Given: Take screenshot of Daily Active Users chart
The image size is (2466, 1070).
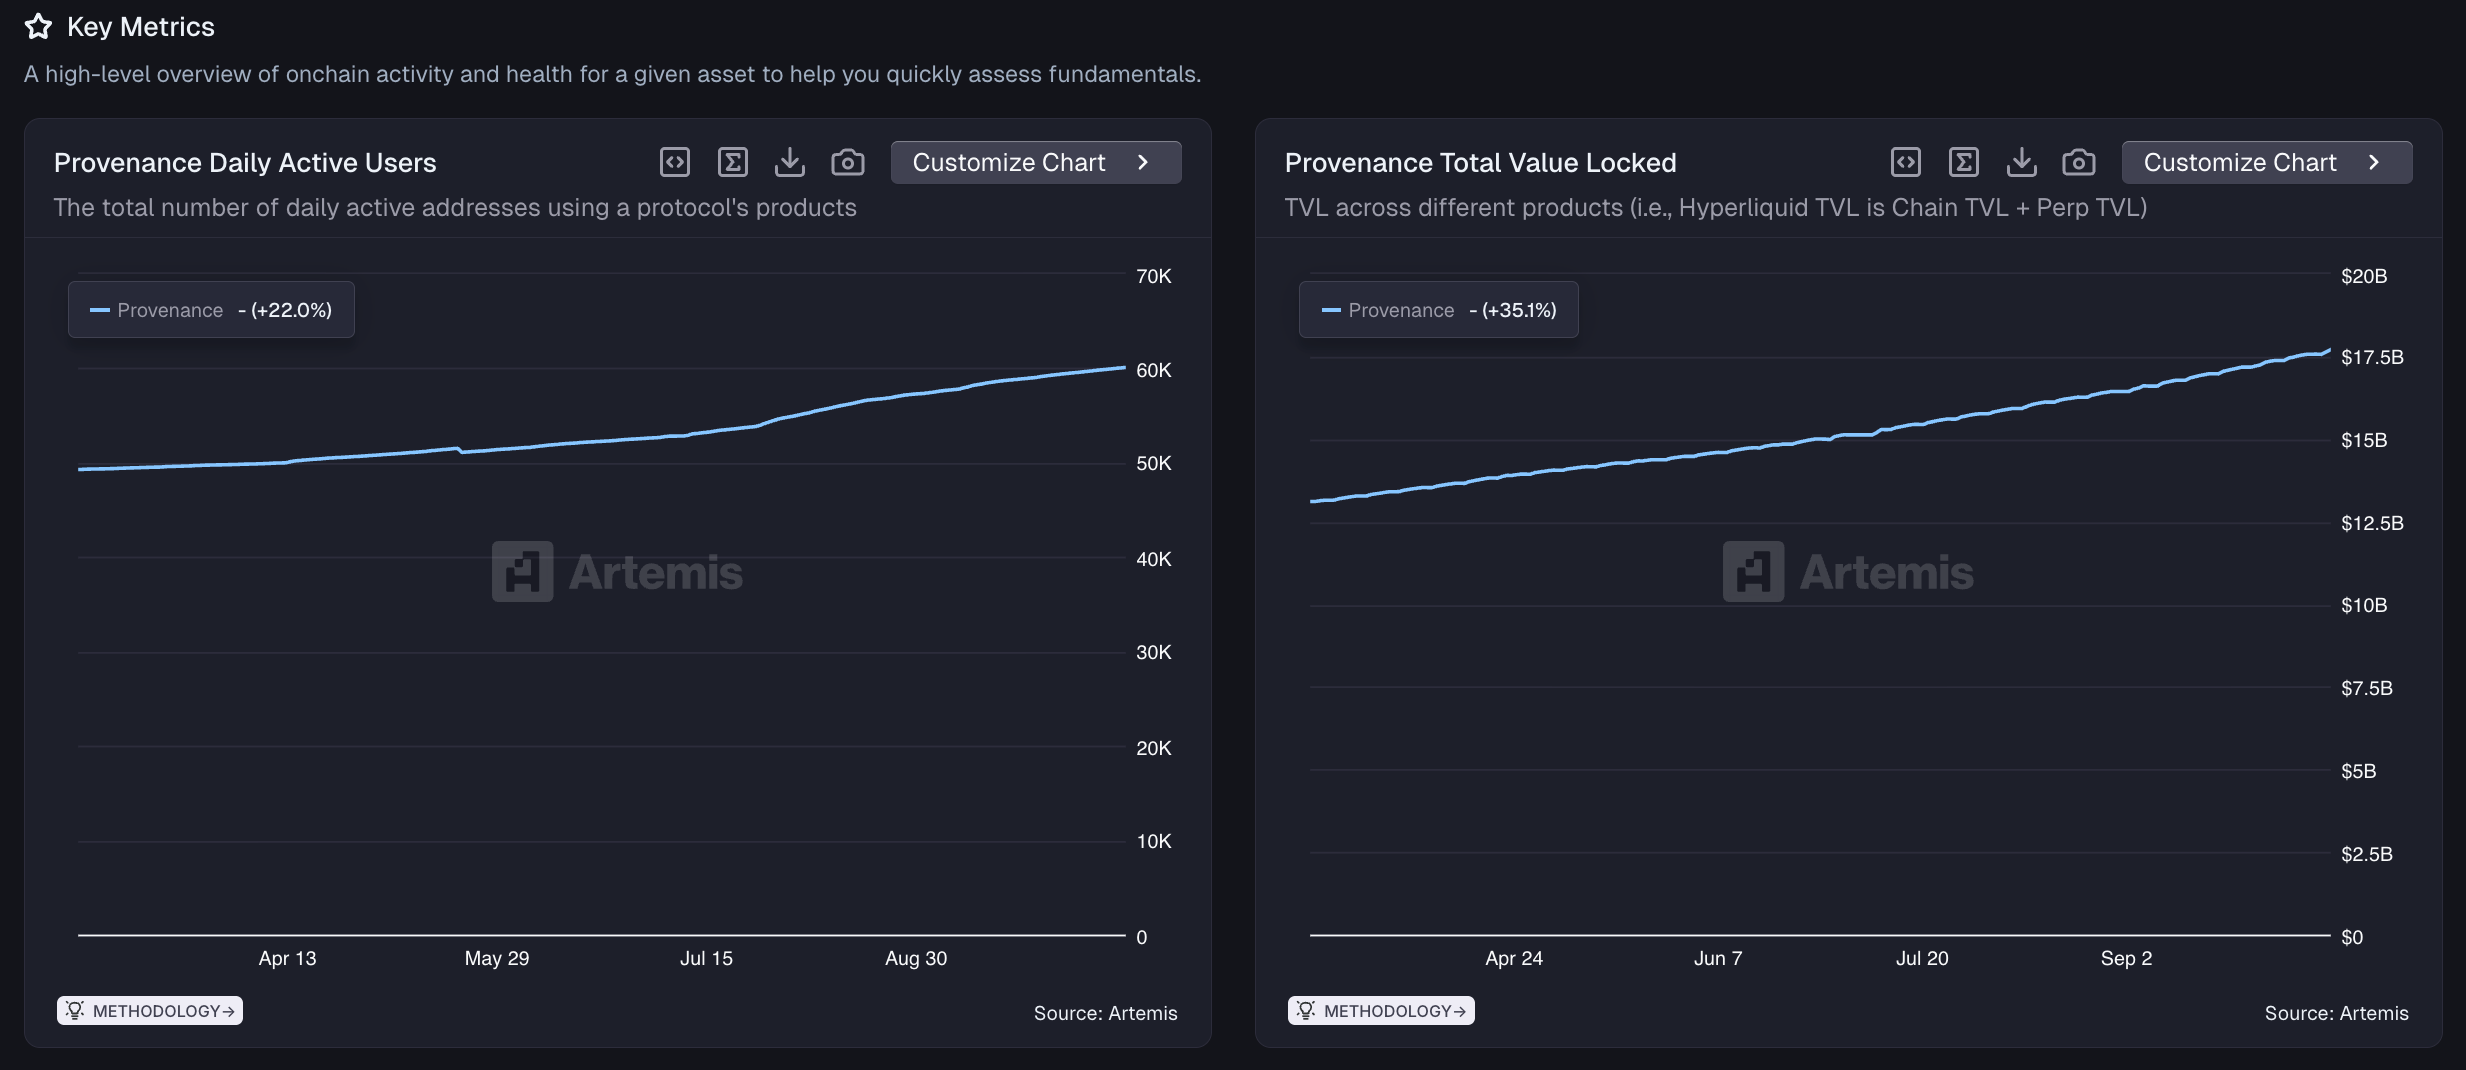Looking at the screenshot, I should click(x=848, y=162).
